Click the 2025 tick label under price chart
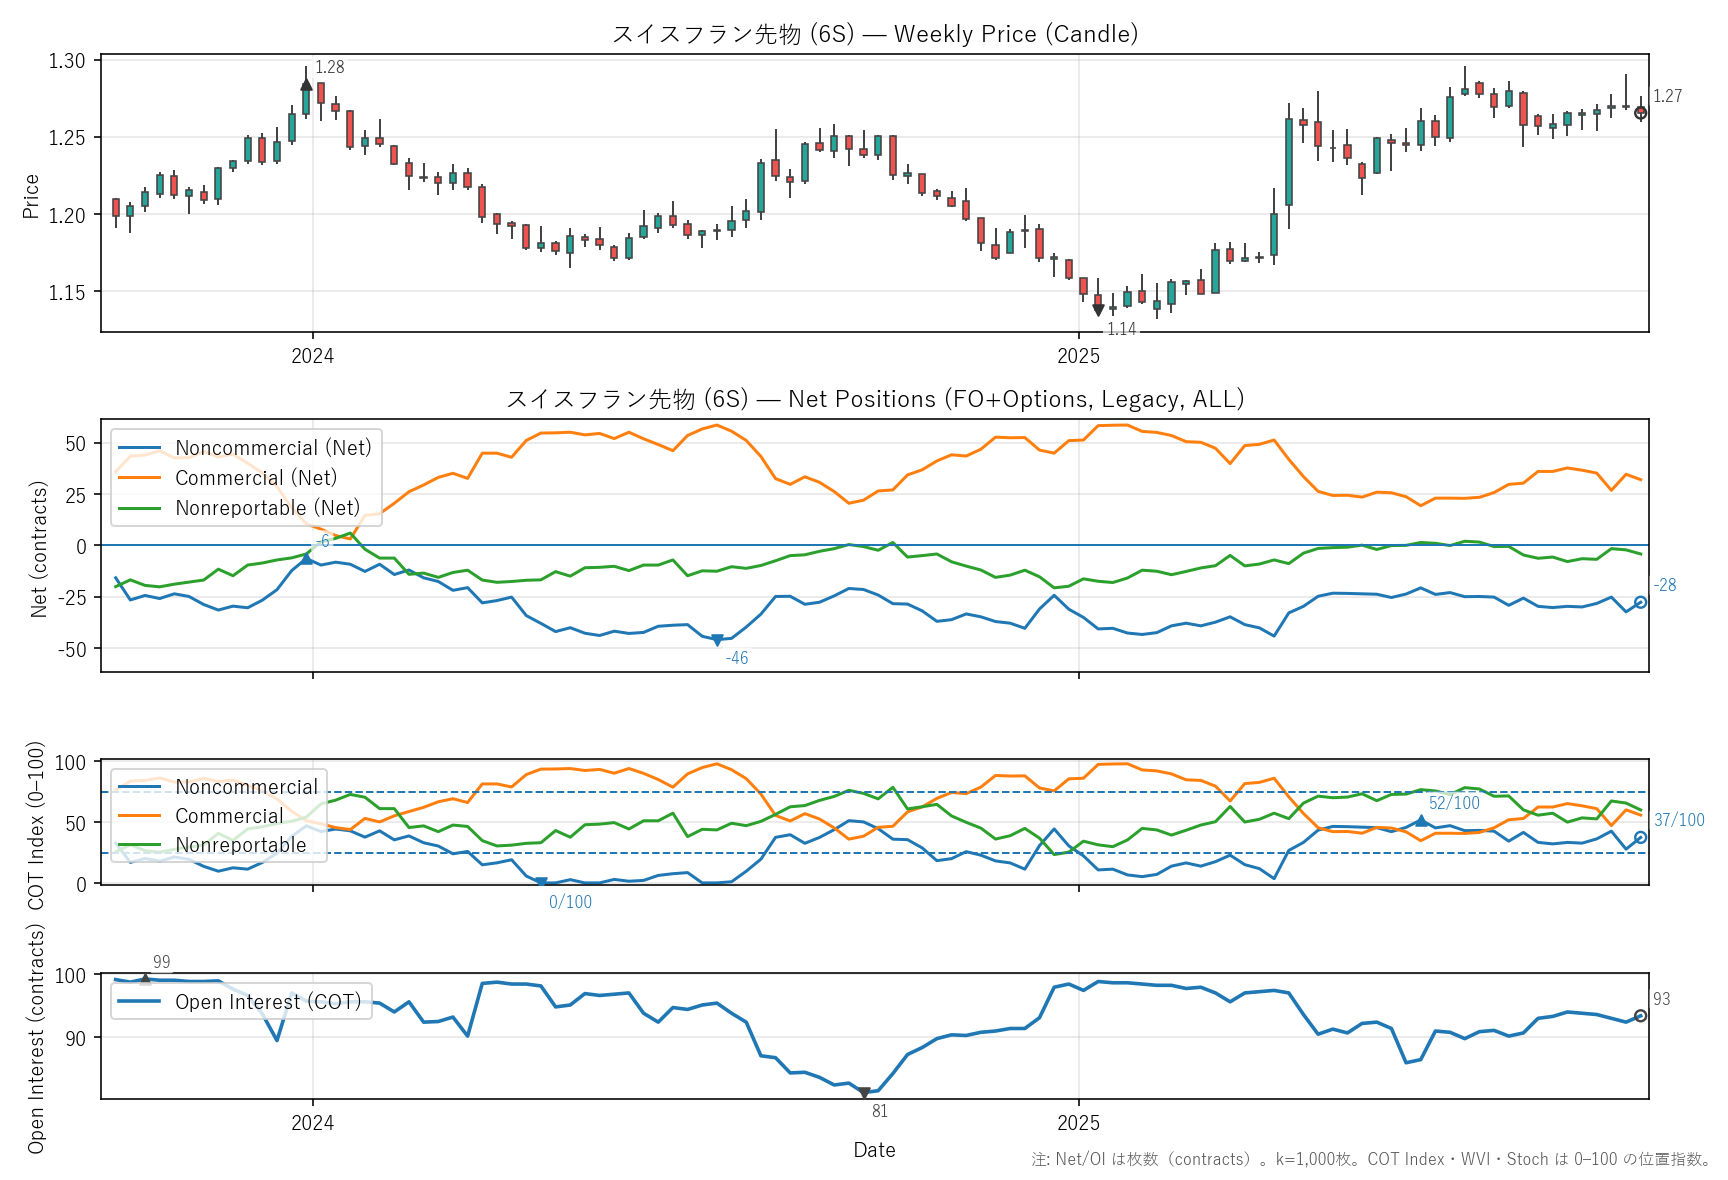The width and height of the screenshot is (1728, 1180). click(1078, 356)
